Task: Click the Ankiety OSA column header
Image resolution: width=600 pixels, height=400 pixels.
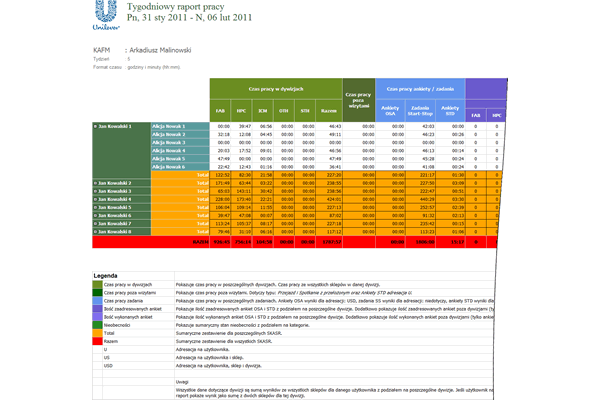Action: tap(390, 111)
